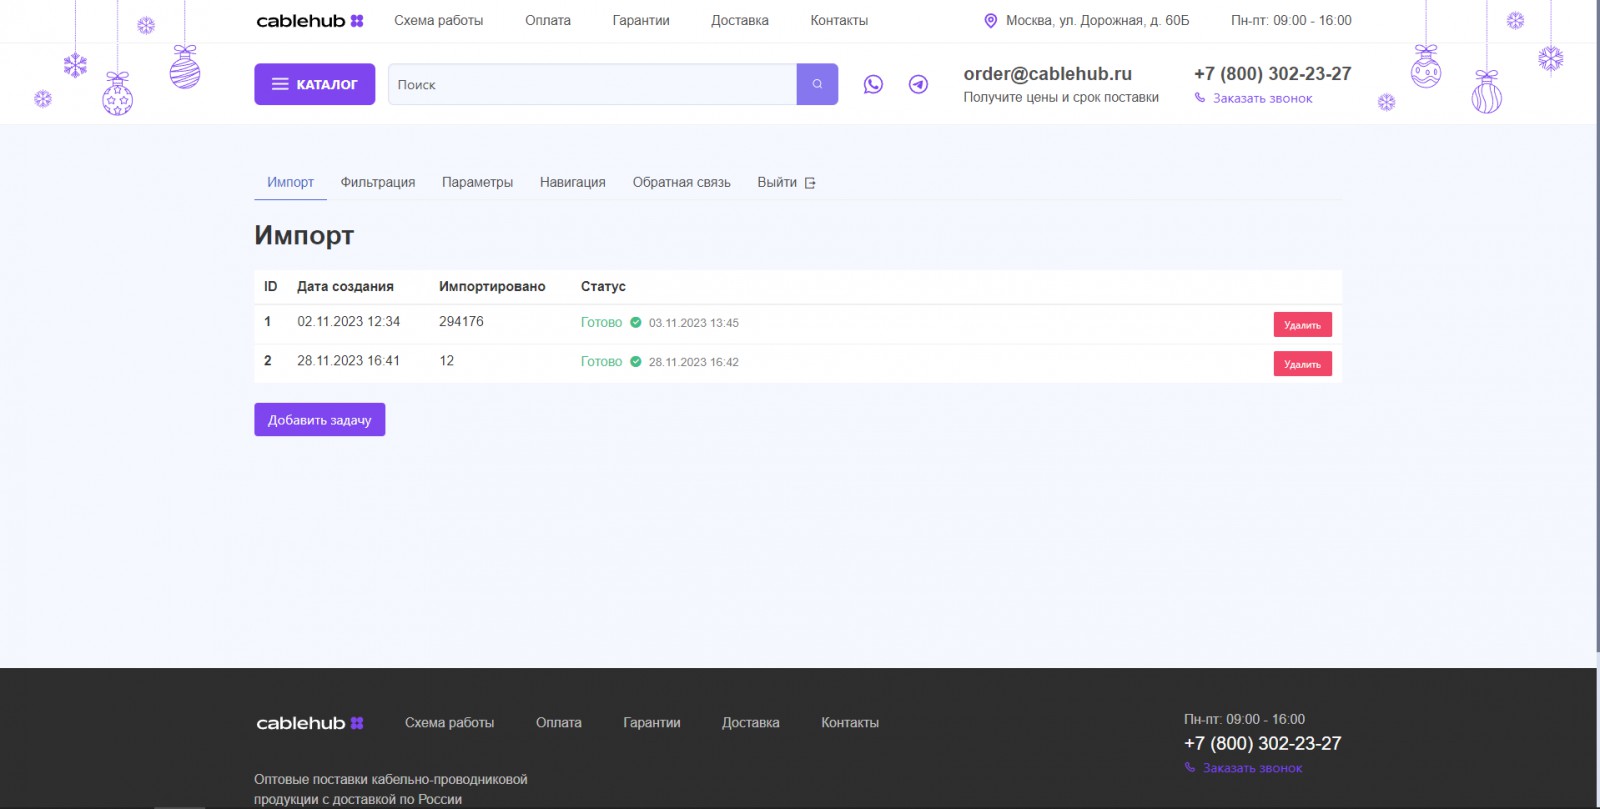Click the Импорт page heading
This screenshot has height=809, width=1600.
[x=304, y=235]
